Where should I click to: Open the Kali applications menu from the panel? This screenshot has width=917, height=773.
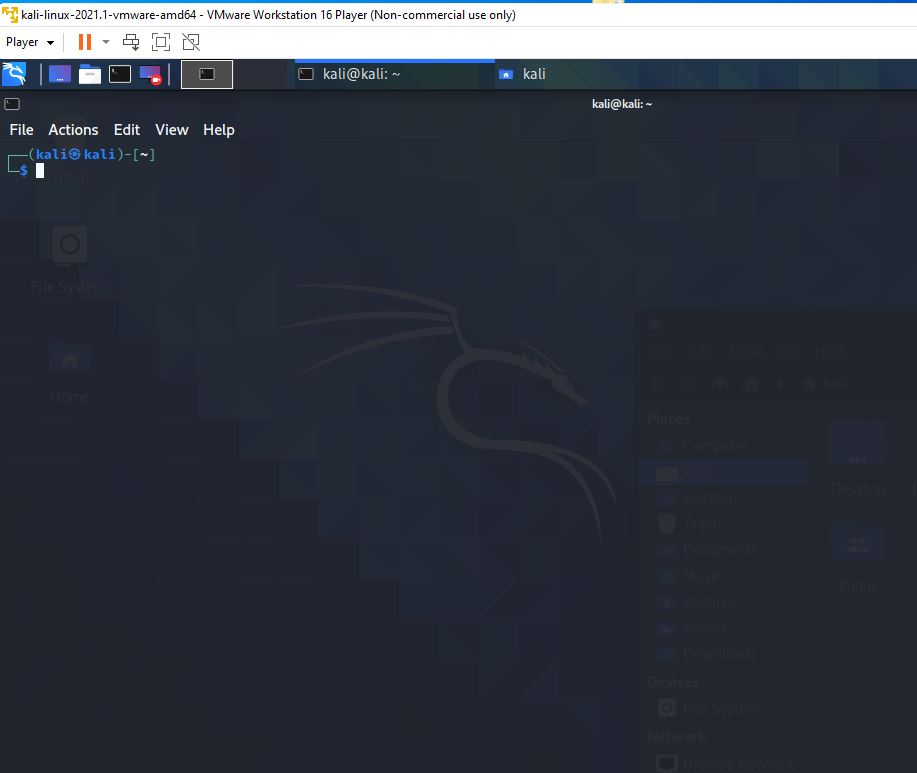click(x=15, y=73)
